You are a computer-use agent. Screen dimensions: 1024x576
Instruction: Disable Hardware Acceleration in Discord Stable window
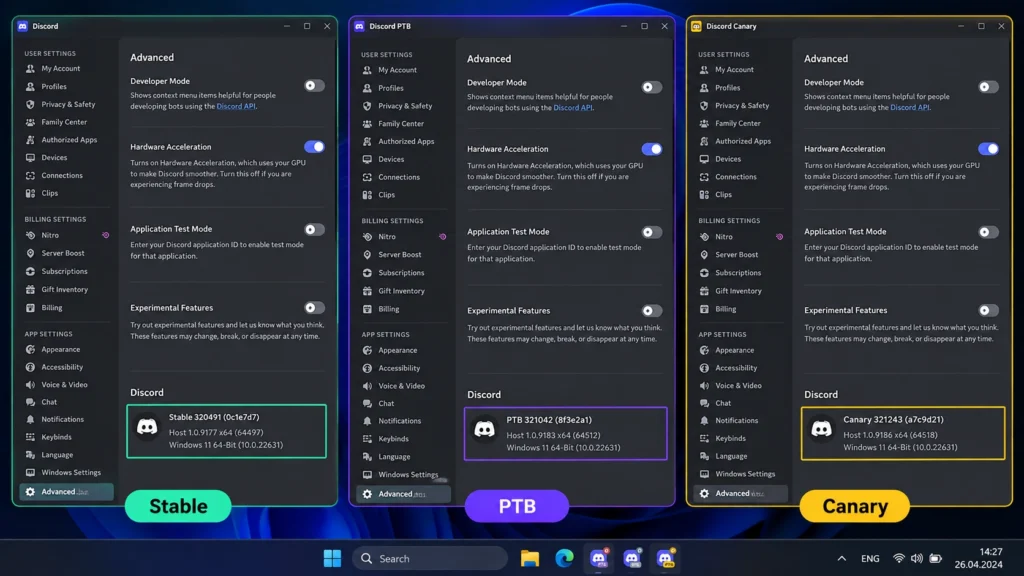[x=314, y=146]
